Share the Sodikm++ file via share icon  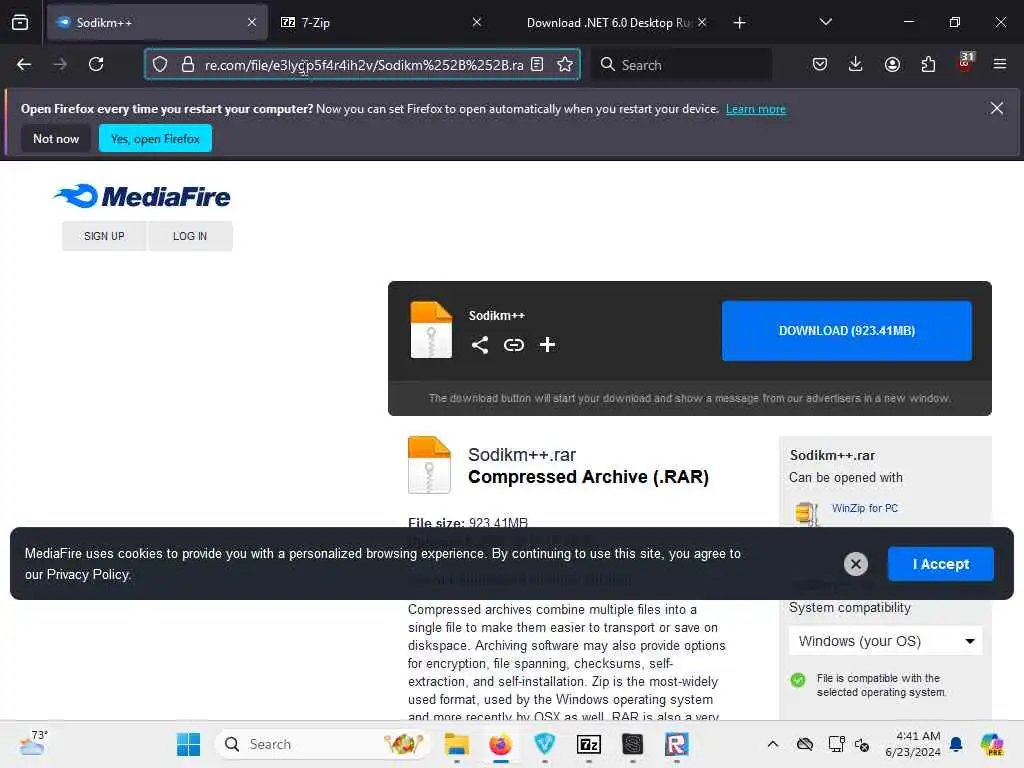point(480,345)
